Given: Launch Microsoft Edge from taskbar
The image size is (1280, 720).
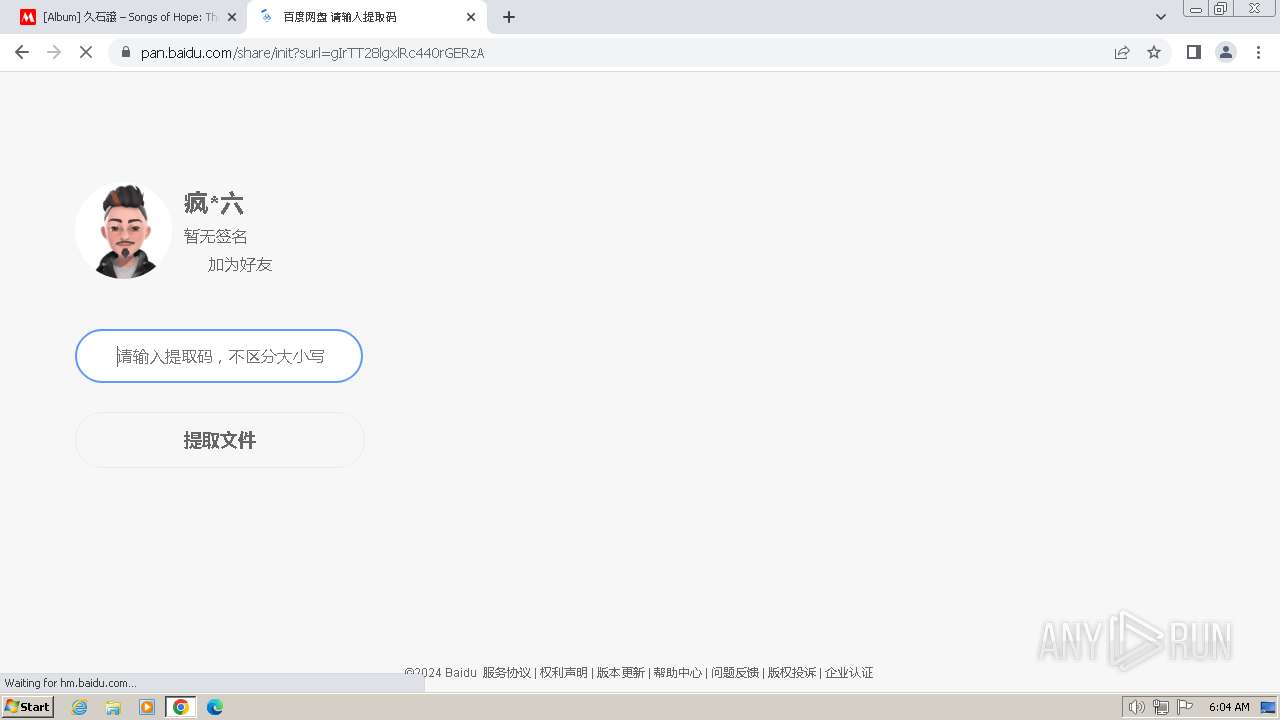Looking at the screenshot, I should tap(215, 707).
